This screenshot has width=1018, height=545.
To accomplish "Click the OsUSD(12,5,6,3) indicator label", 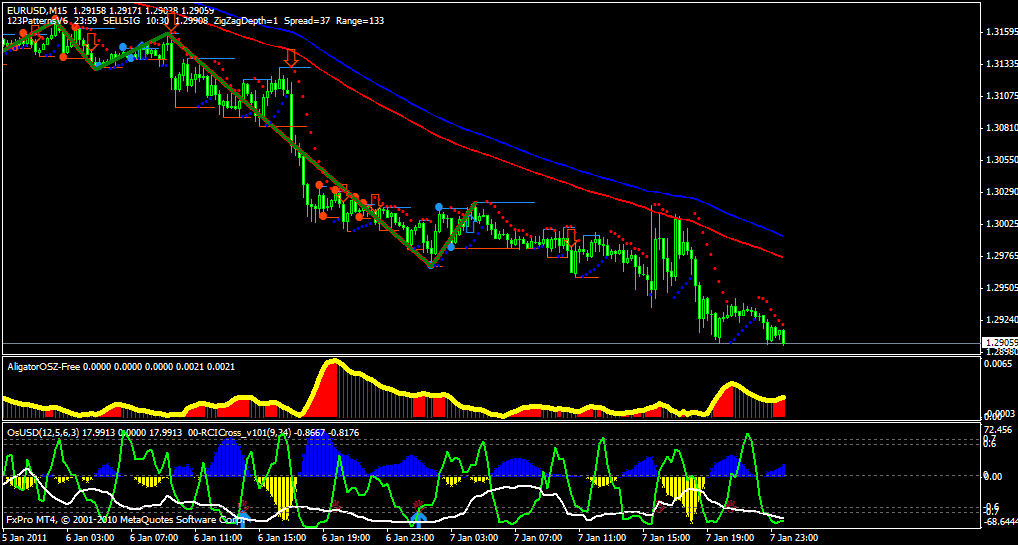I will [43, 432].
